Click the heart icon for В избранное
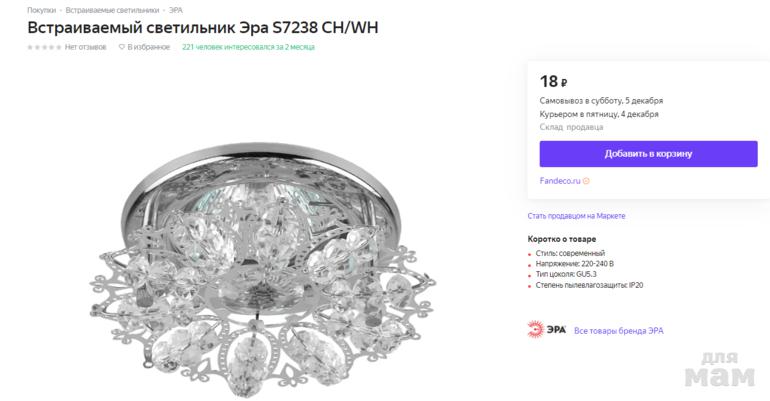 tap(122, 47)
